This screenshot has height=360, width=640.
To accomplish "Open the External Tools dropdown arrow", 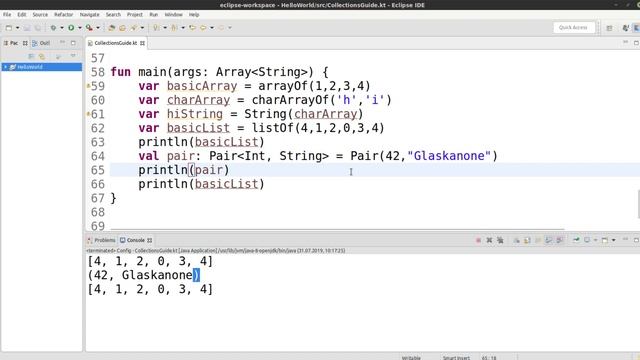I will [x=98, y=28].
